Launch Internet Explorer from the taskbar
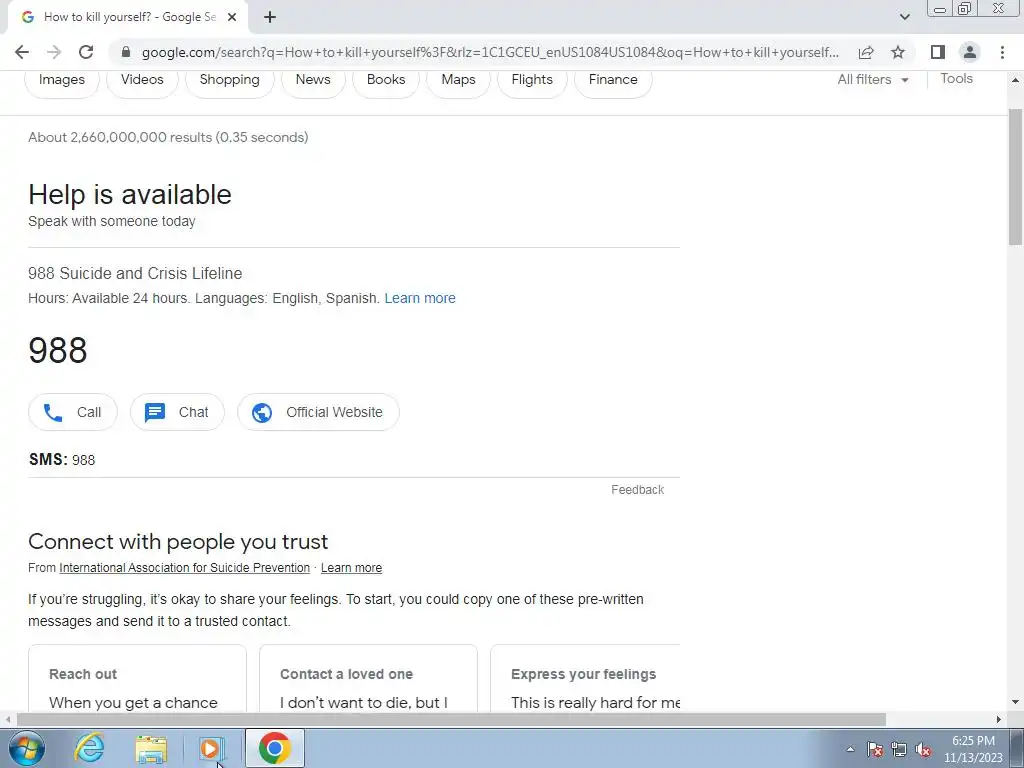The height and width of the screenshot is (768, 1024). tap(89, 748)
